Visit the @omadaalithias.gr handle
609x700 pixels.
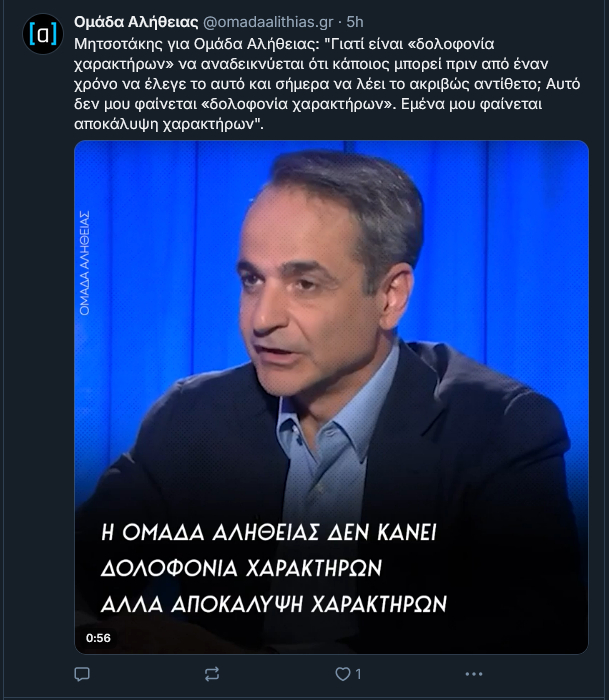point(268,22)
